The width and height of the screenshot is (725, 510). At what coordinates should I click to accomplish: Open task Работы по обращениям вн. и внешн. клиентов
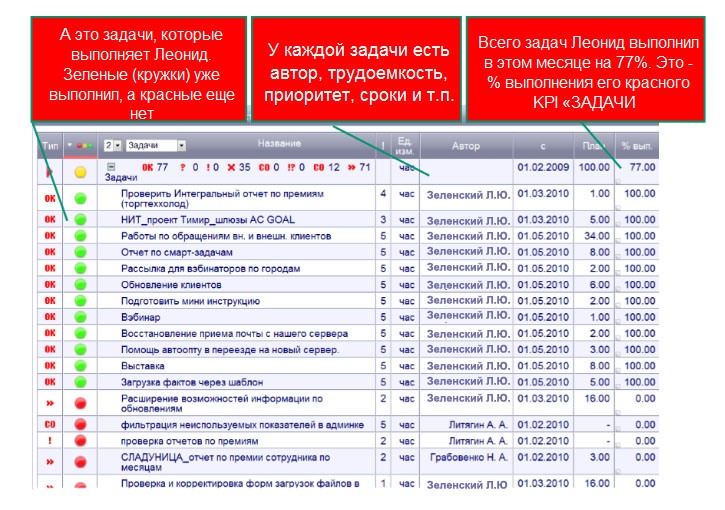(226, 236)
